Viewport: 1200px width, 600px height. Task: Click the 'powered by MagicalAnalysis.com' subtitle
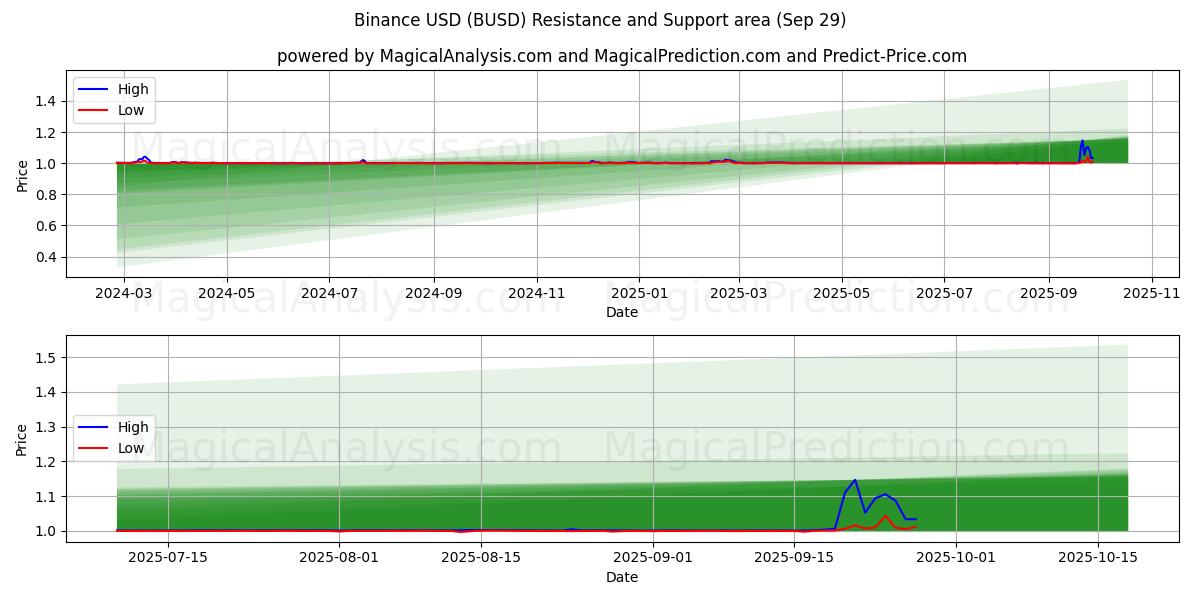(x=621, y=56)
